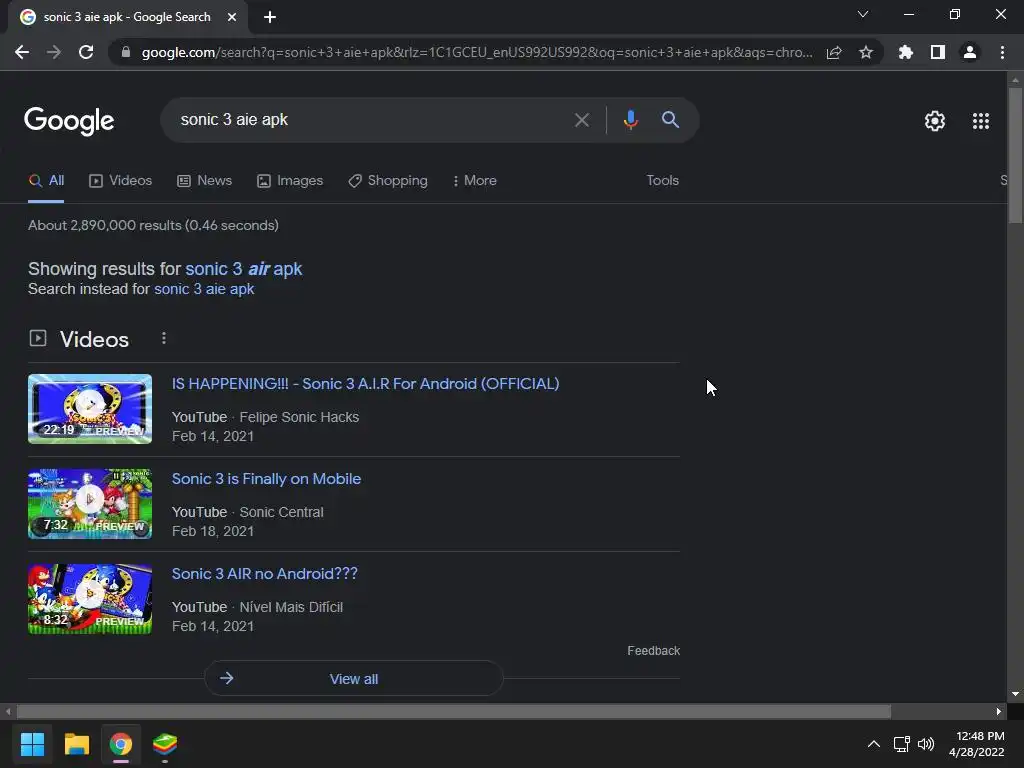Click the vertical page scrollbar thumb

coord(1015,155)
